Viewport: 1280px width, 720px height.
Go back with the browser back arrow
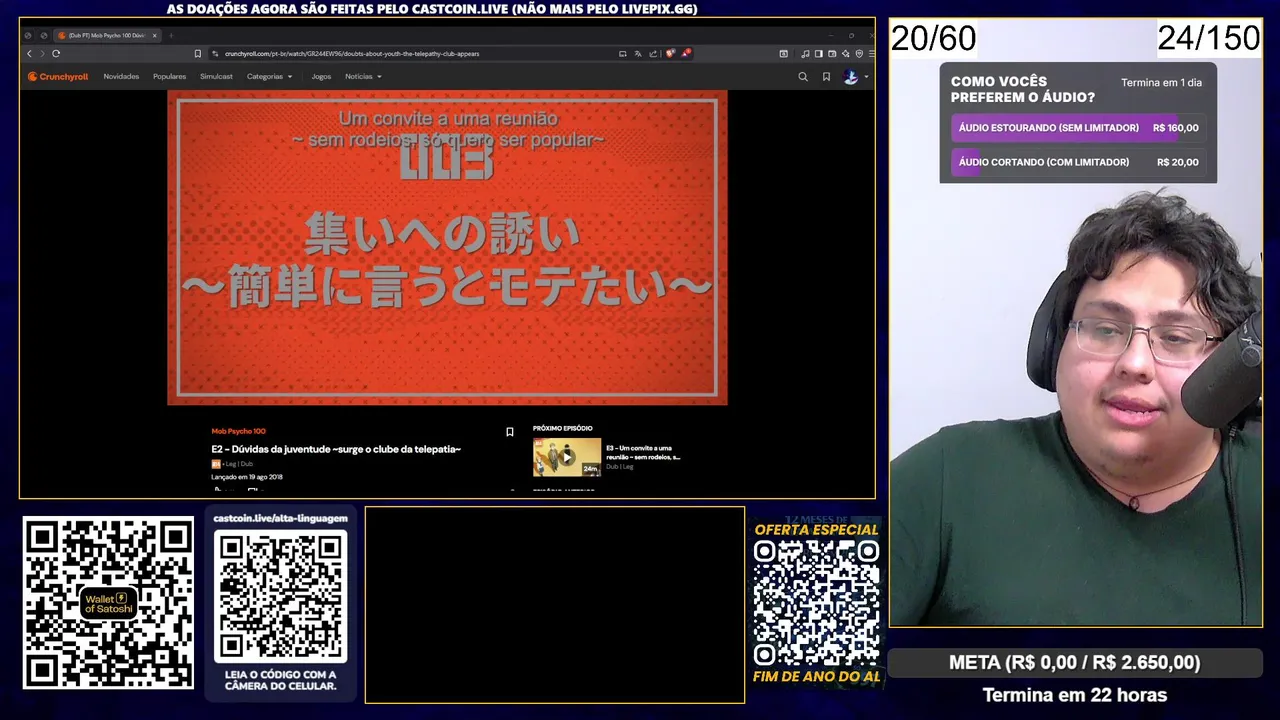[x=29, y=53]
